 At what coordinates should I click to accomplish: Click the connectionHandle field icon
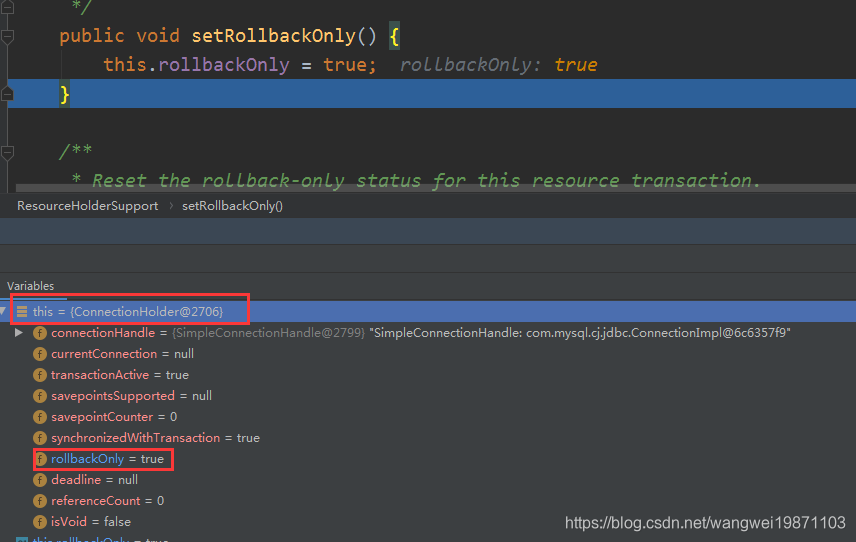coord(40,333)
